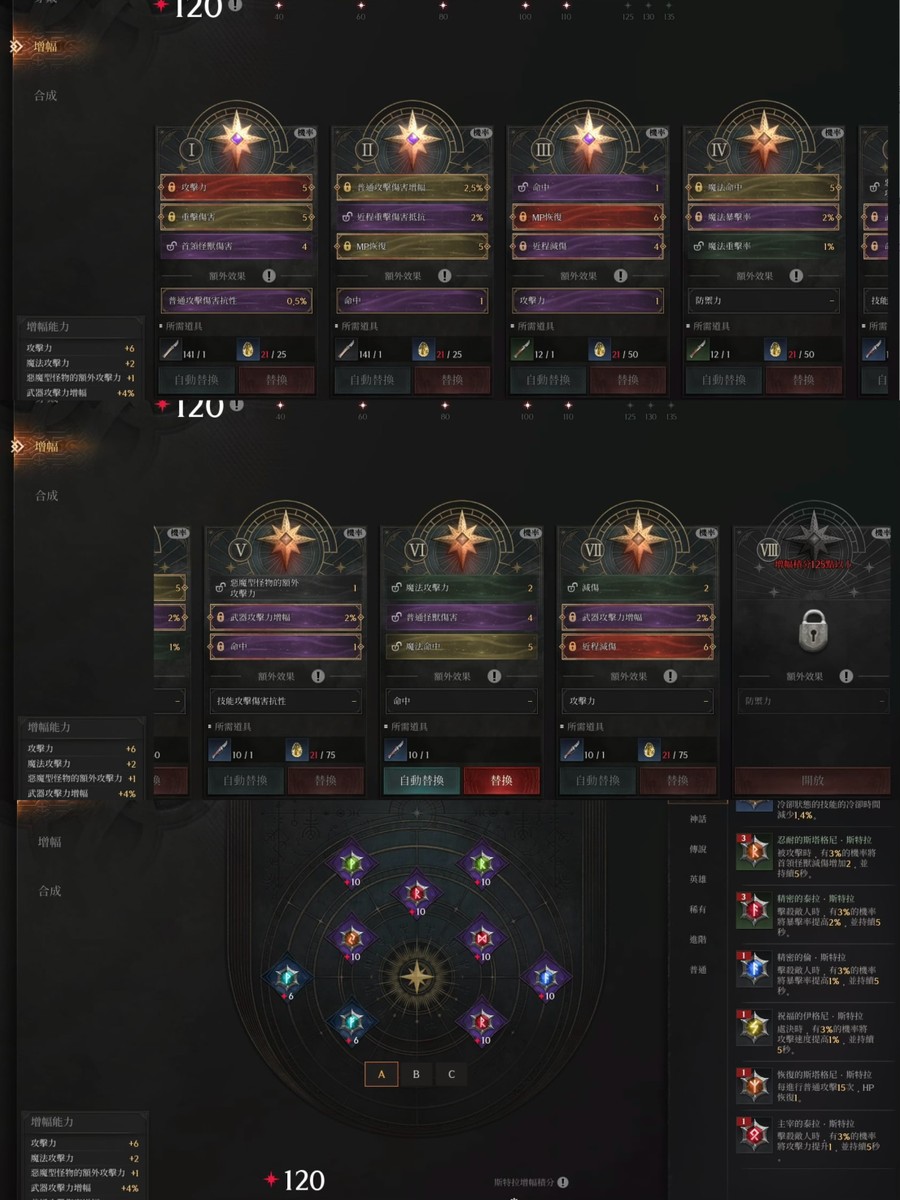Switch to preset tab B

(x=416, y=1074)
